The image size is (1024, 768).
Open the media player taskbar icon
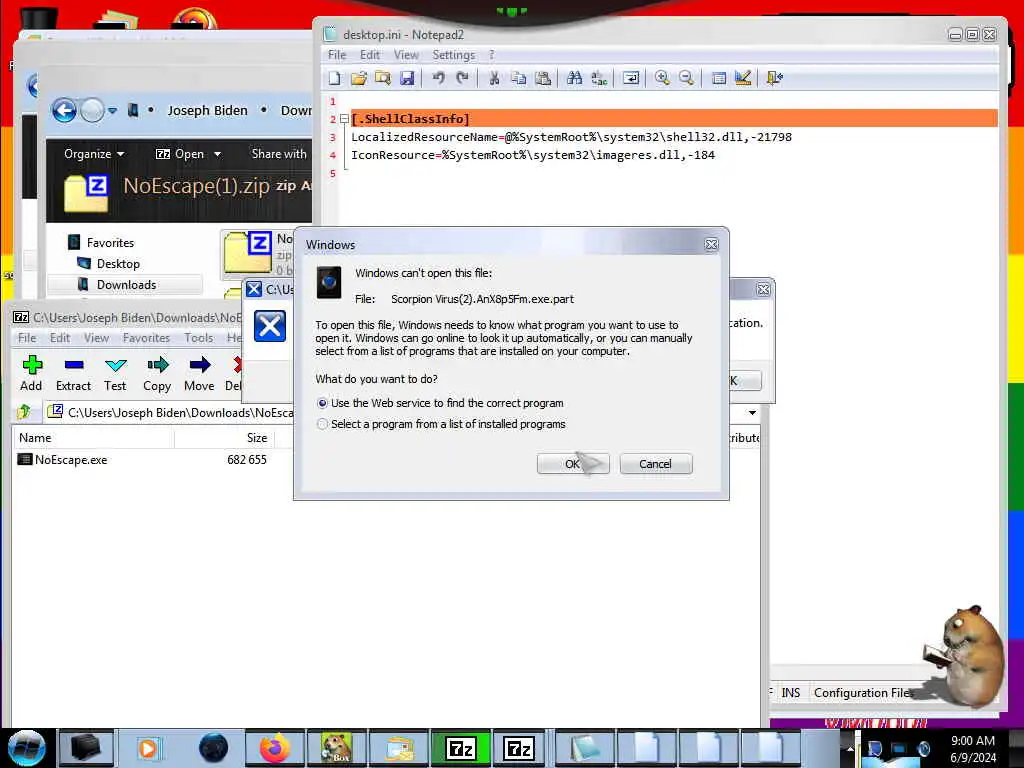click(x=148, y=748)
